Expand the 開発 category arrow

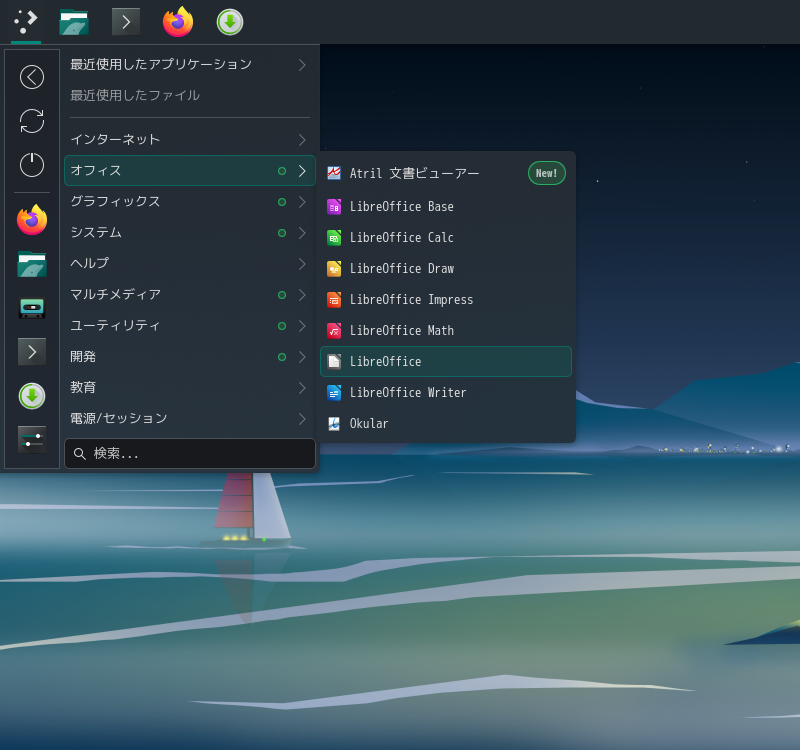[302, 357]
